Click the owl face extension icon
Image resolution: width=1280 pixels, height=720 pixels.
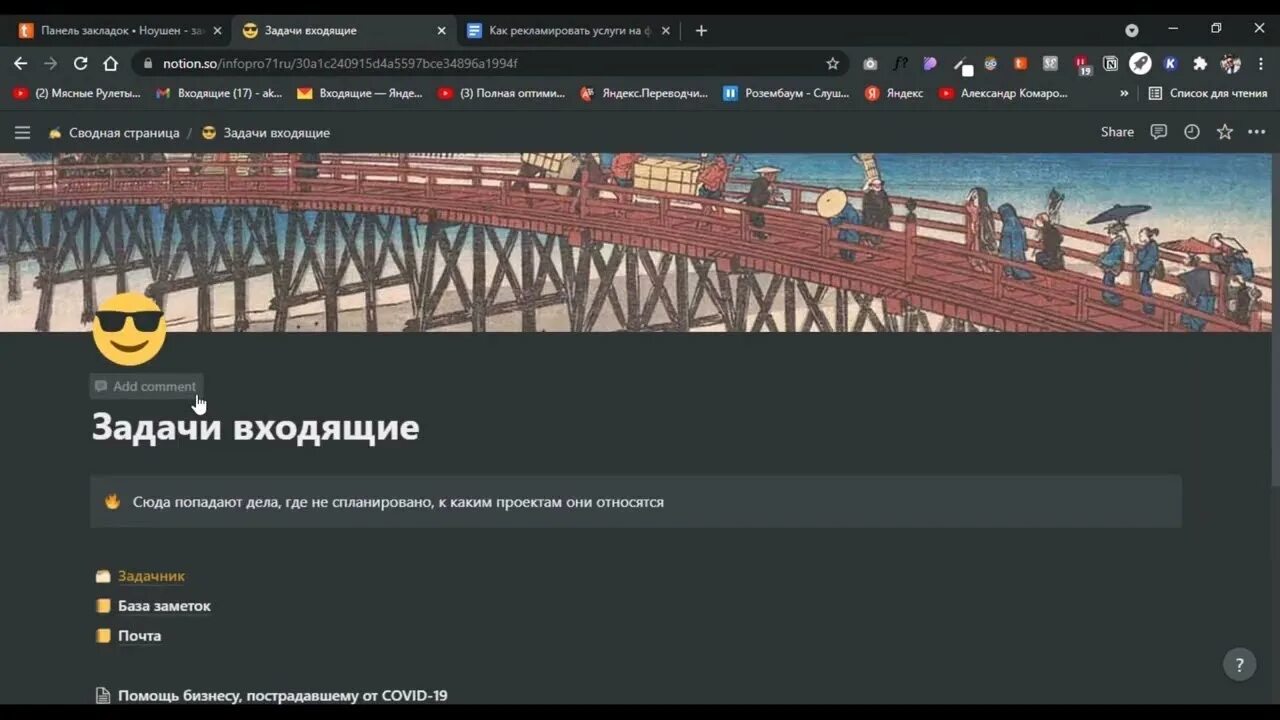coord(990,63)
